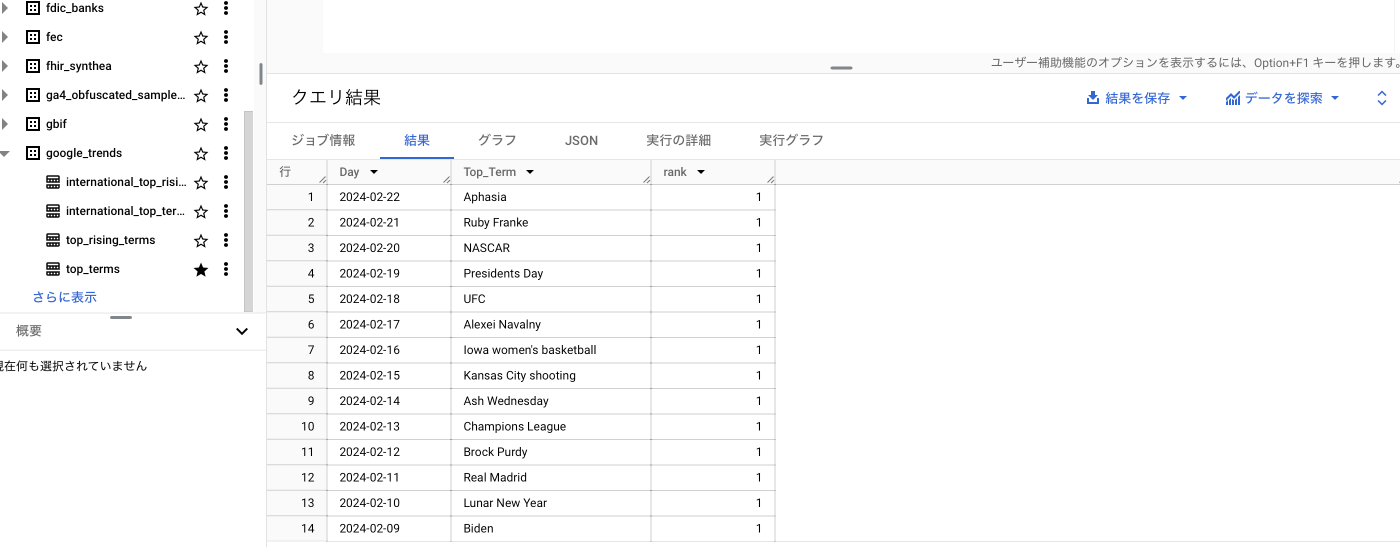Open more actions for fec
Screen dimensions: 1400x547
[x=226, y=37]
